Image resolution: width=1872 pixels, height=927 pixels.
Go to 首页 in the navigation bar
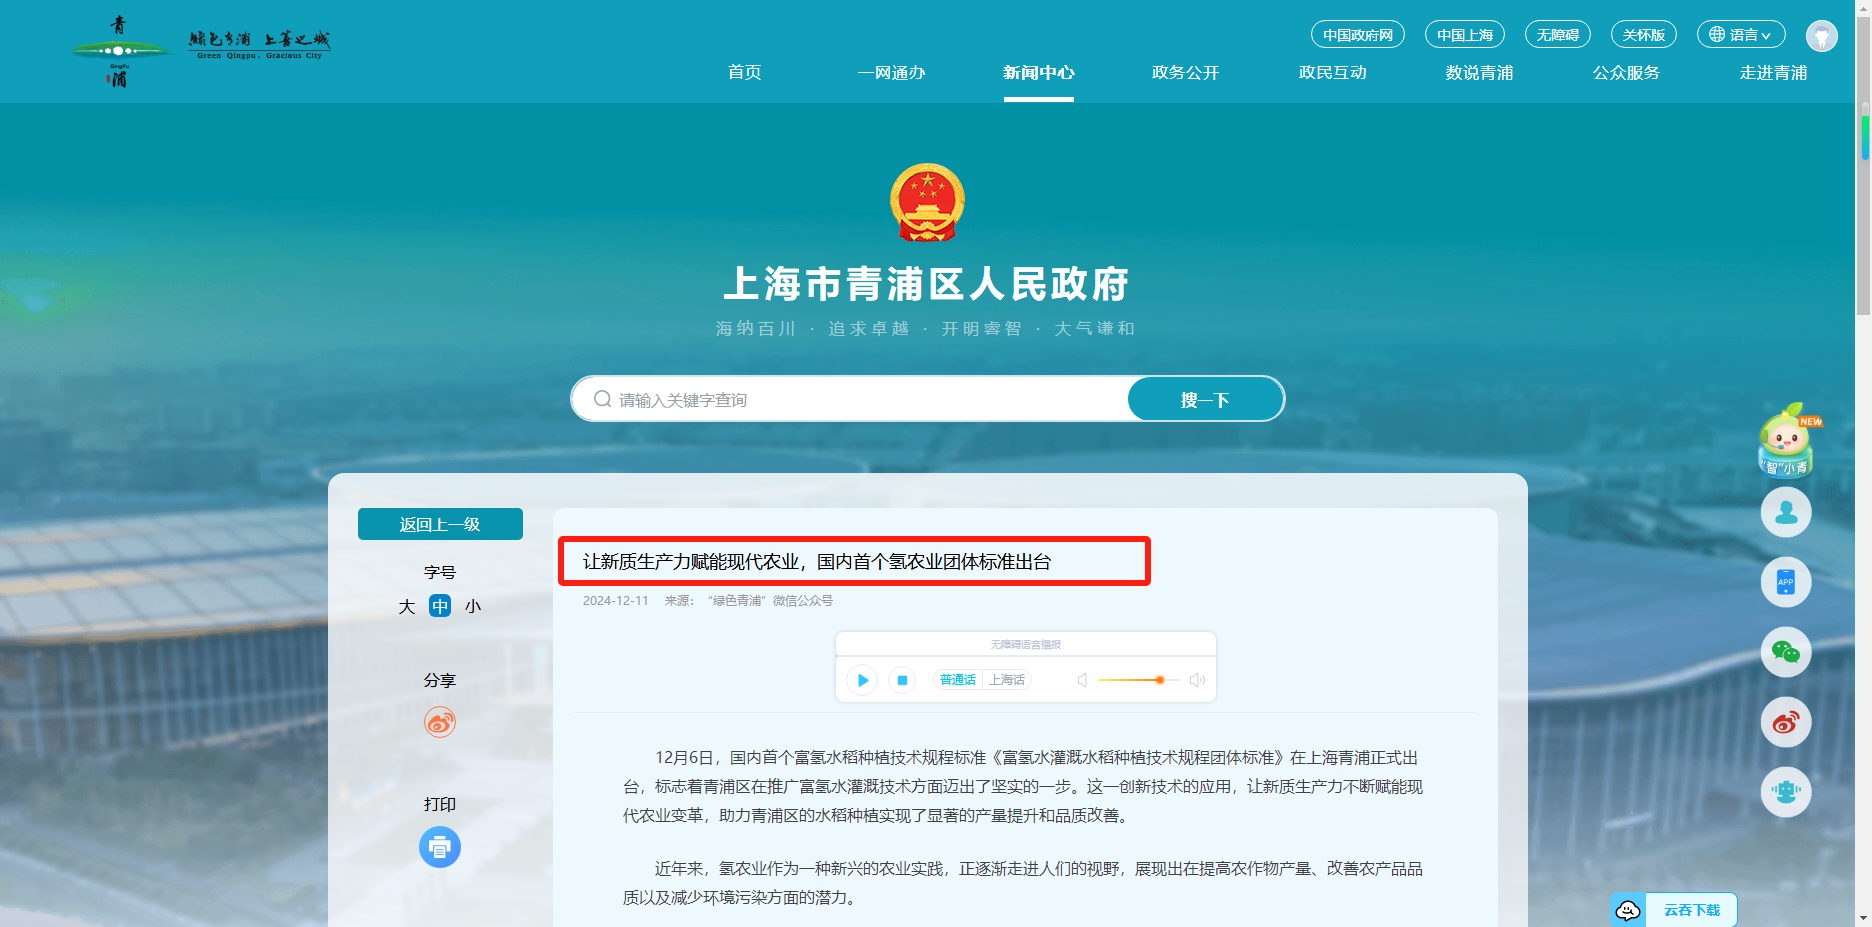point(744,73)
